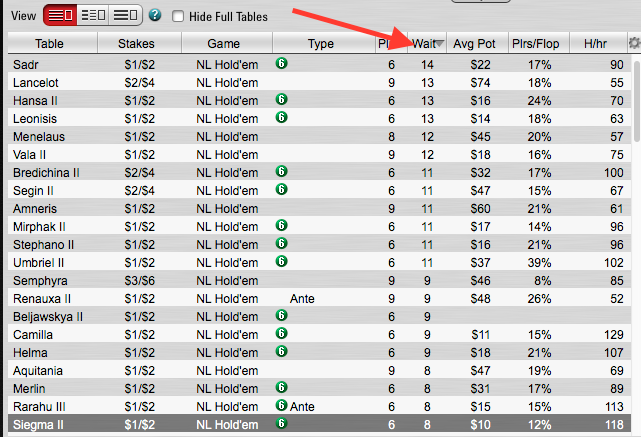Select the first table view layout icon

click(x=62, y=15)
